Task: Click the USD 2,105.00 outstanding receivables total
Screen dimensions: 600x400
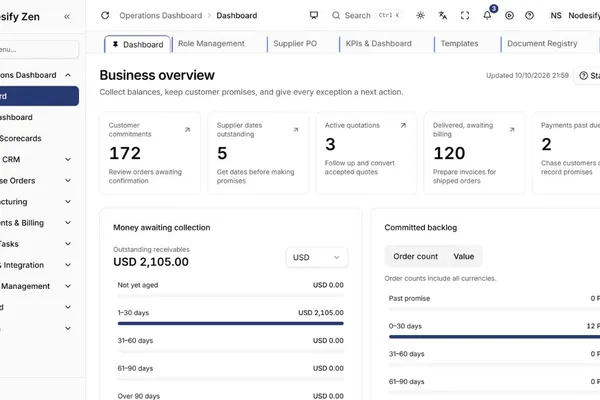Action: click(x=151, y=262)
